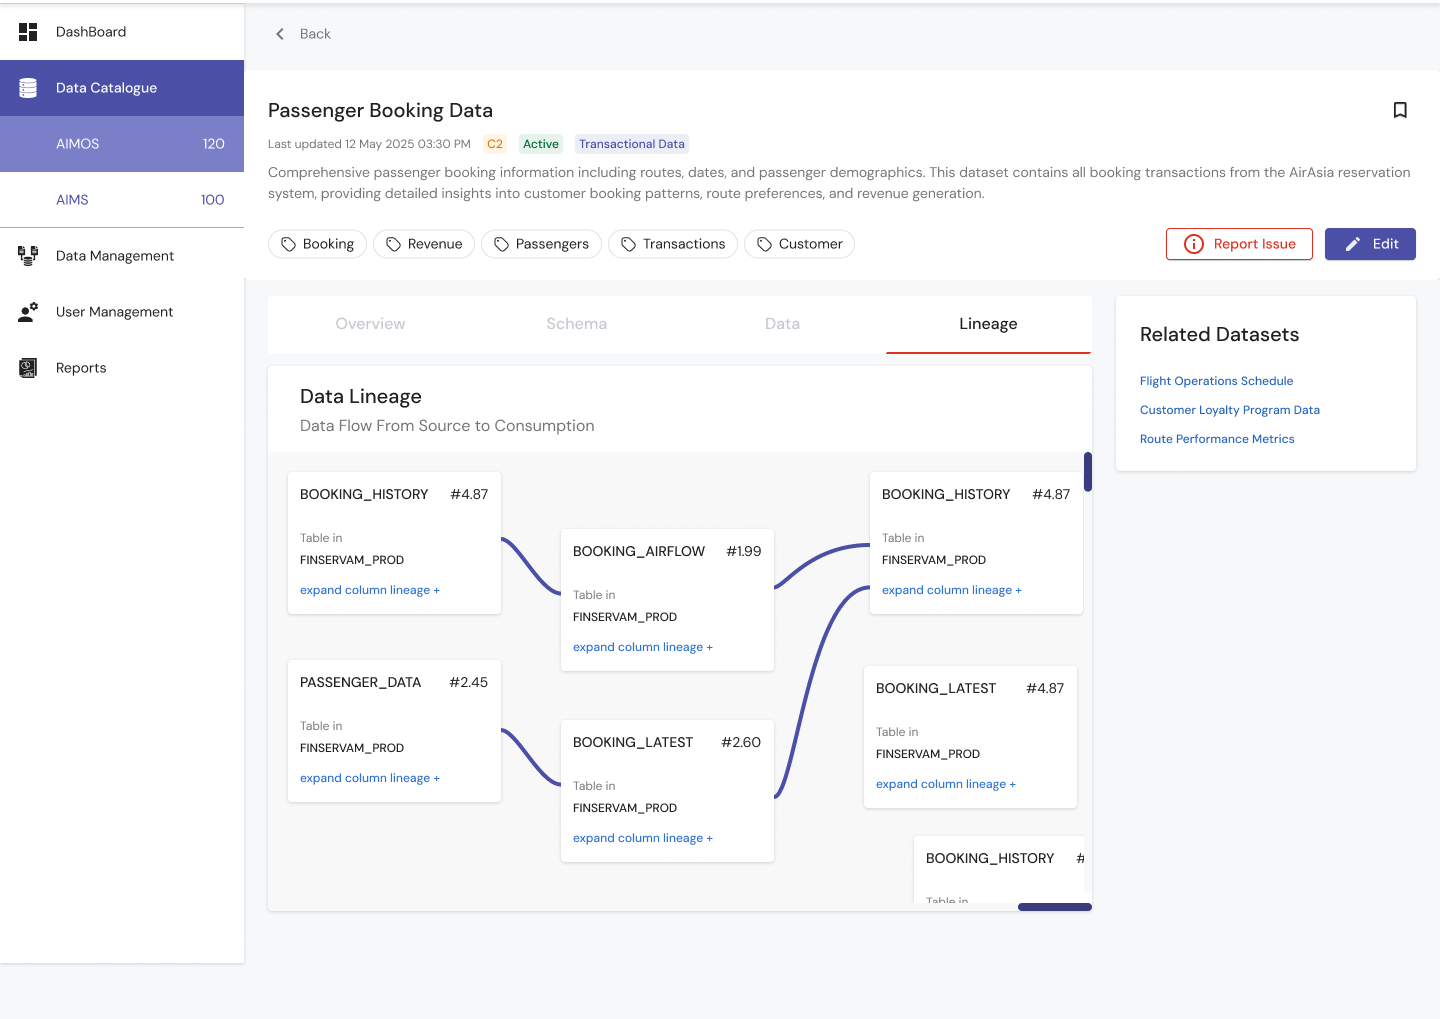Expand column lineage for PASSENGER_DATA
Screen dimensions: 1440x1019
[369, 778]
